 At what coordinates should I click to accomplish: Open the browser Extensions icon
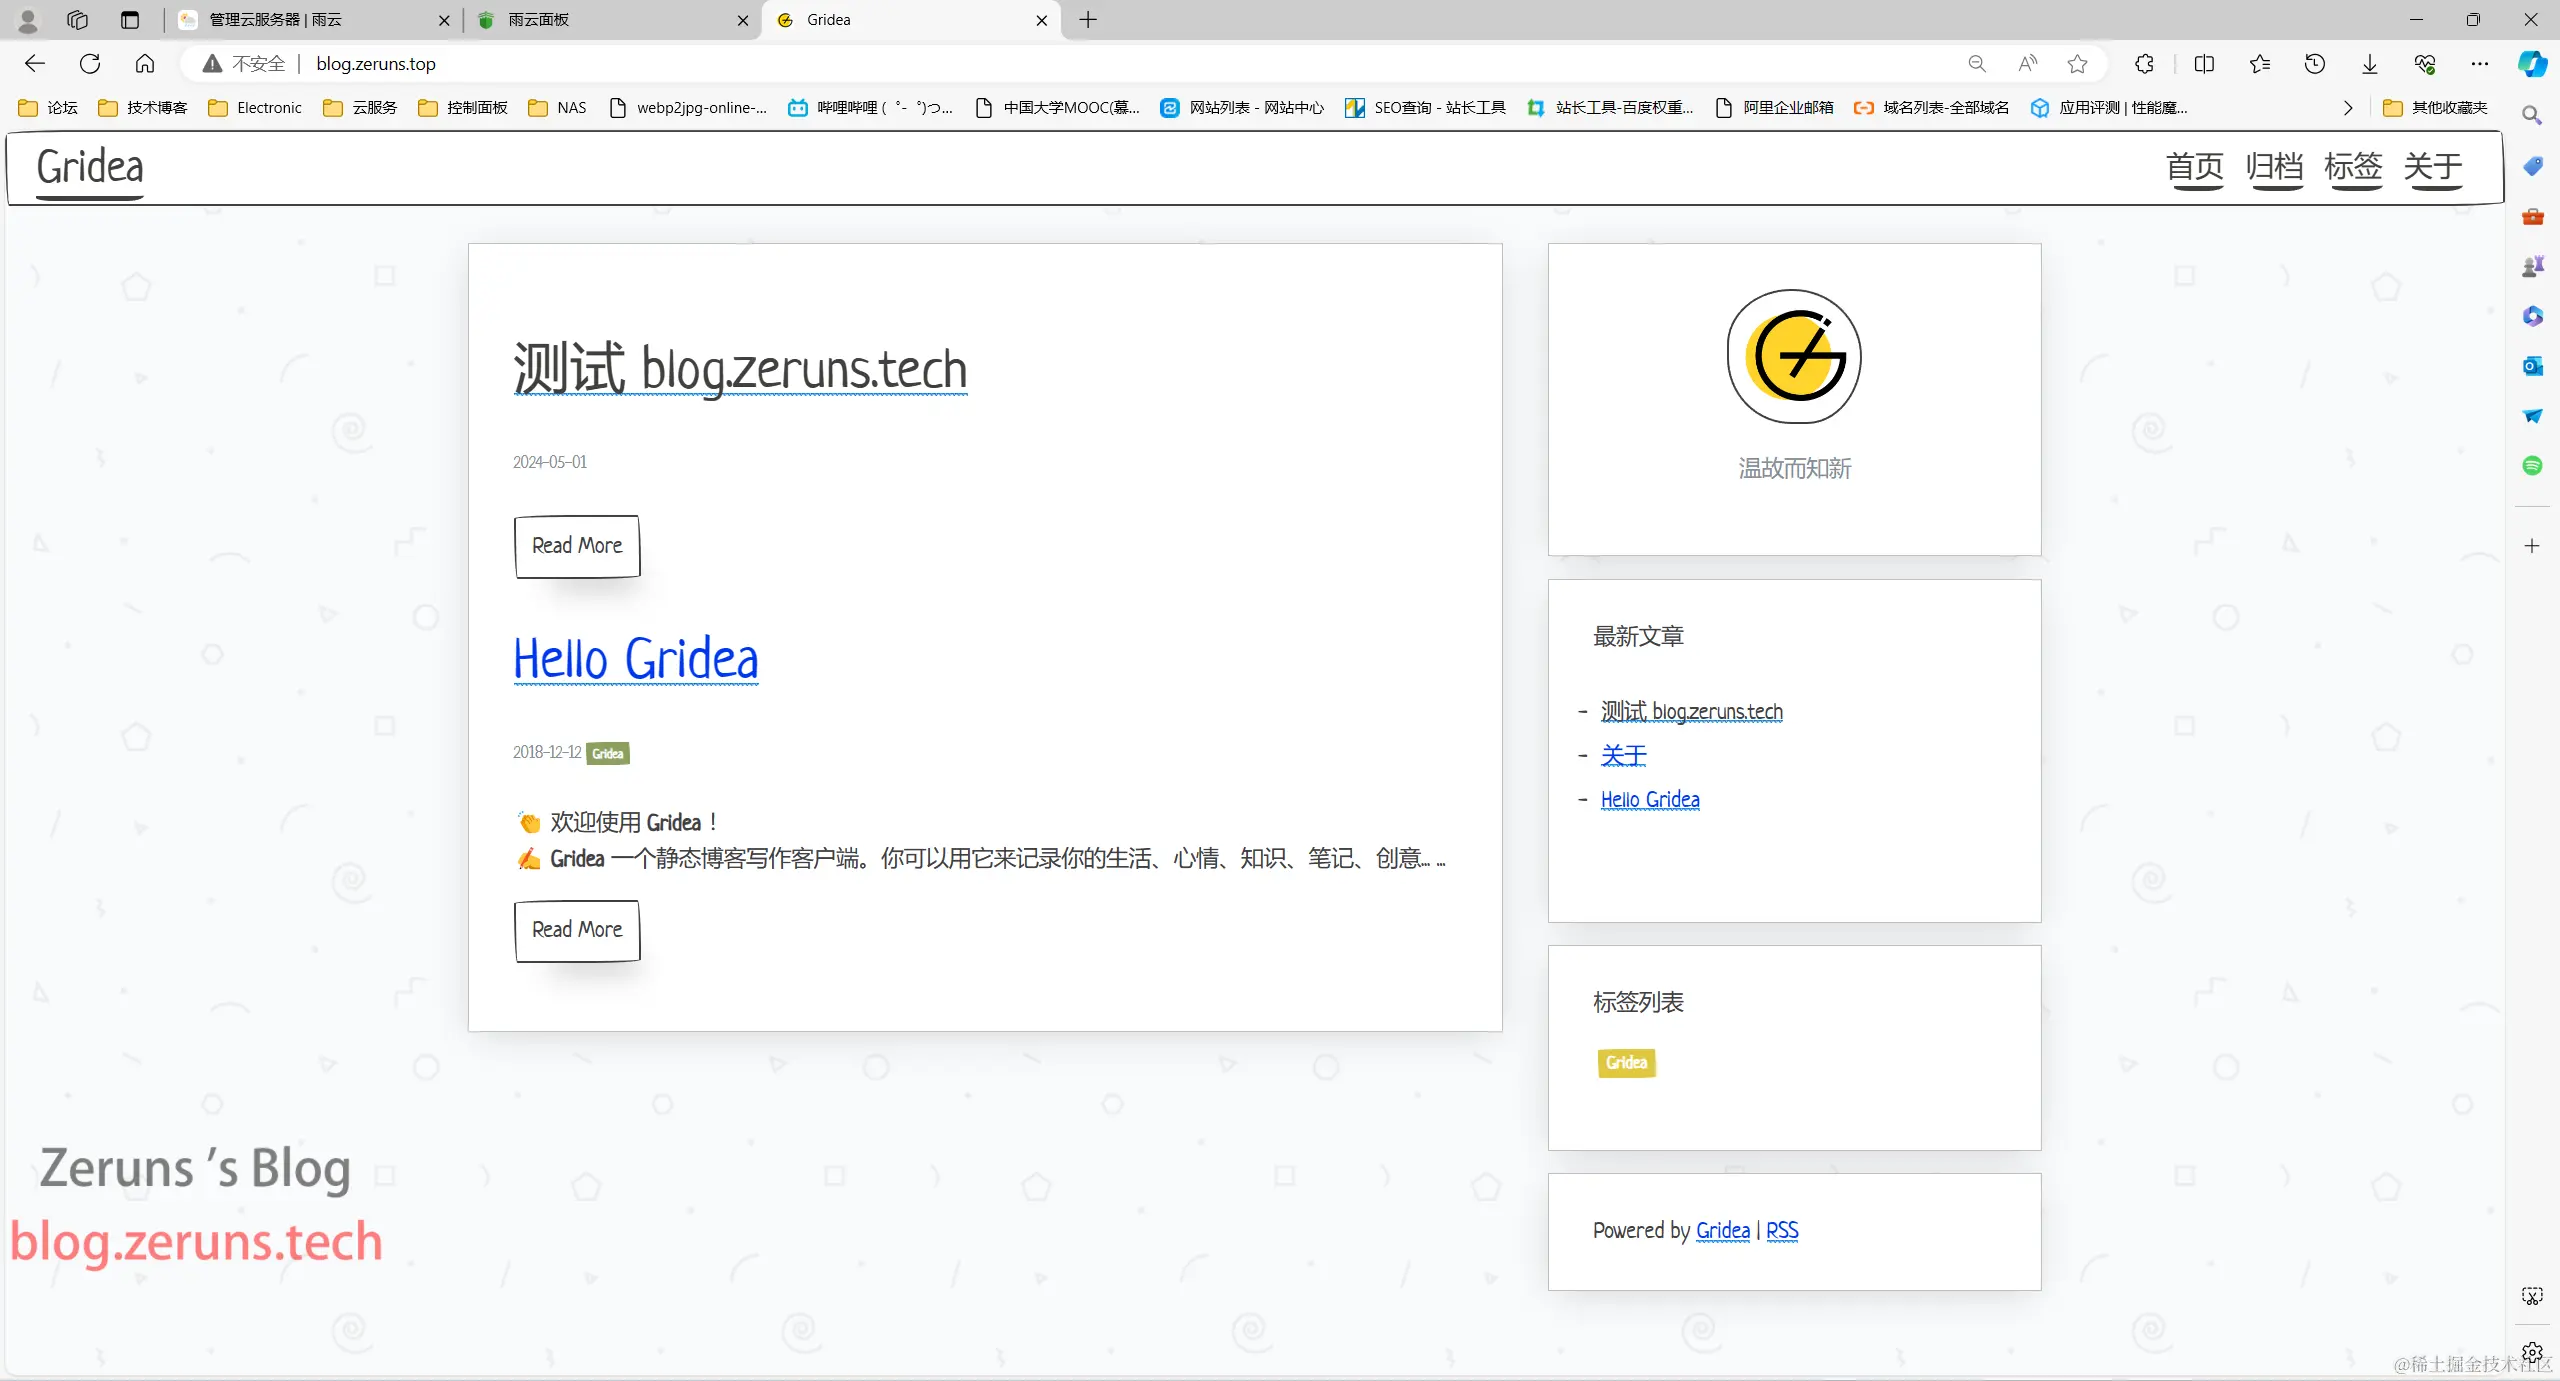coord(2144,64)
